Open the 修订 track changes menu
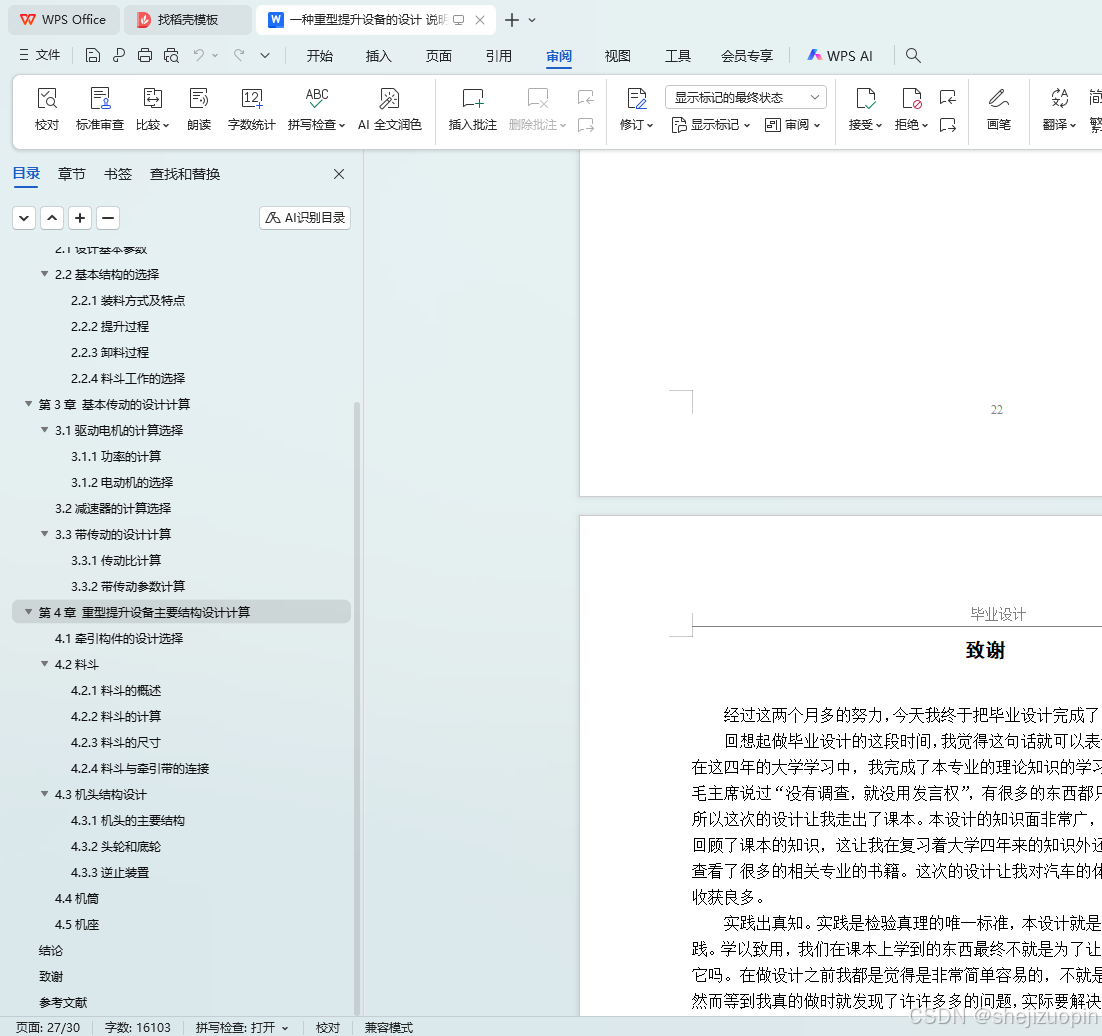 point(637,109)
